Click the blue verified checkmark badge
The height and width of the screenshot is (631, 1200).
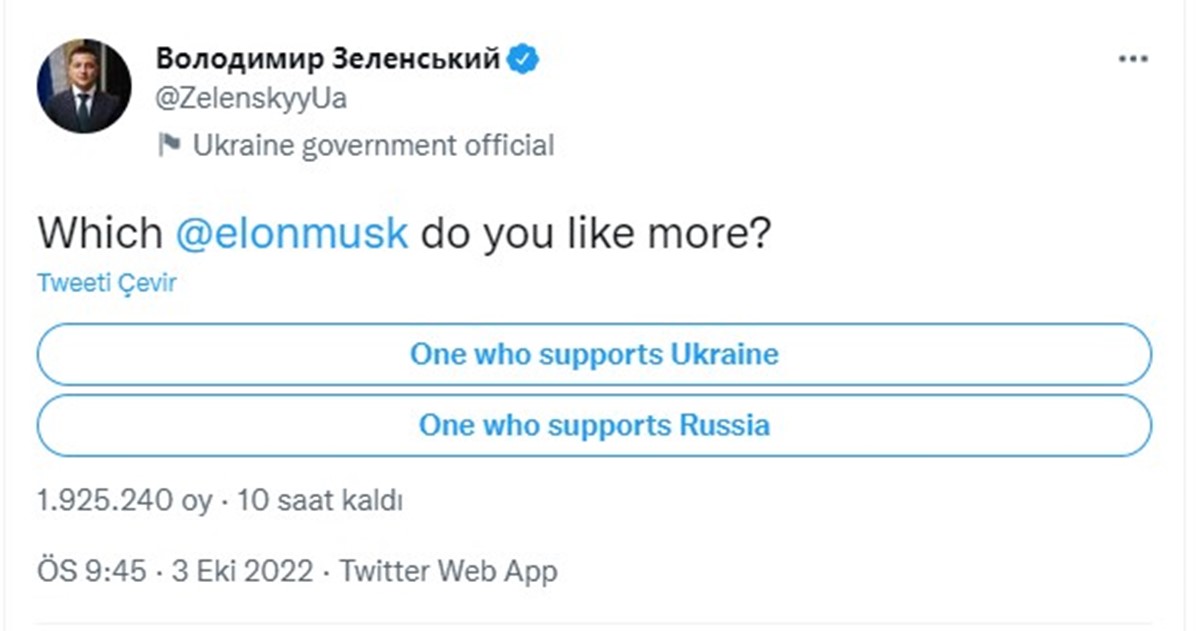[523, 58]
